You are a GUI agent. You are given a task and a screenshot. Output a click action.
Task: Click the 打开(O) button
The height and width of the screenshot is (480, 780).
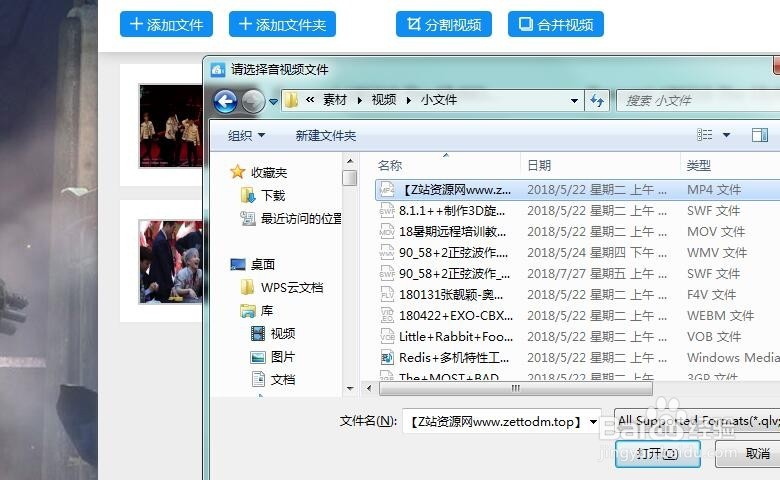click(658, 453)
